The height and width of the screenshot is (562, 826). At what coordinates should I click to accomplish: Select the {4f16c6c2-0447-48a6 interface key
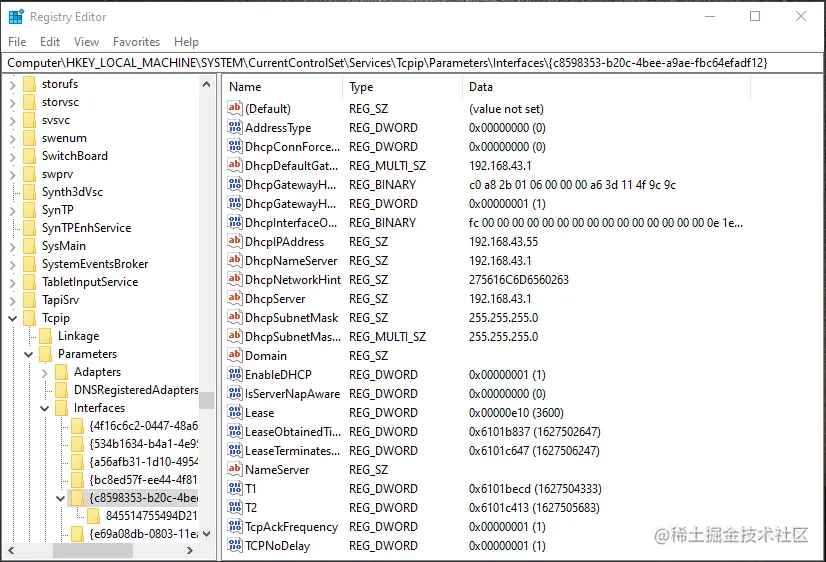click(x=143, y=426)
